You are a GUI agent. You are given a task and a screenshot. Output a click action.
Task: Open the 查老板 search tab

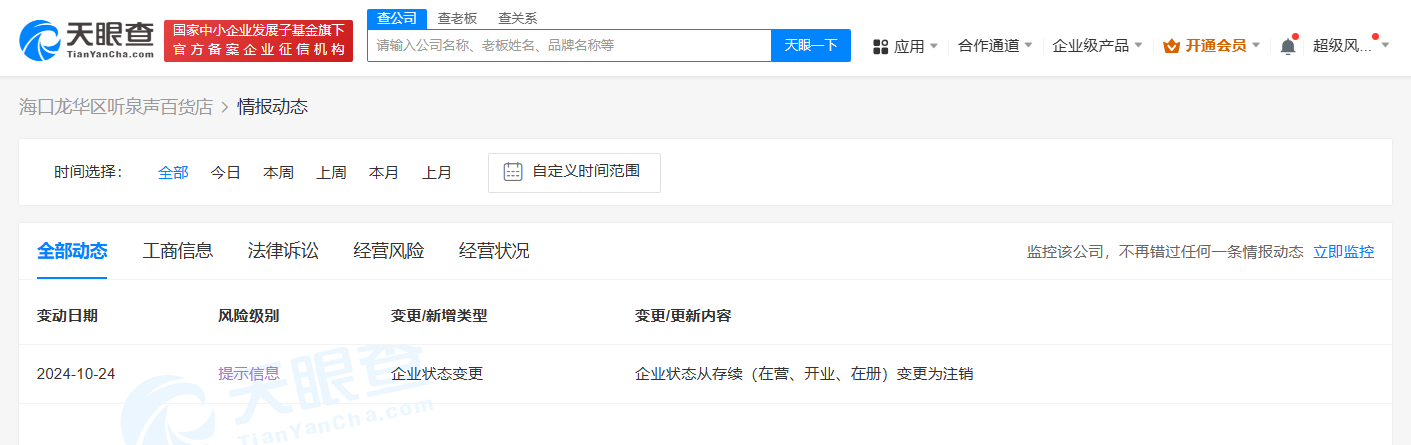(457, 19)
